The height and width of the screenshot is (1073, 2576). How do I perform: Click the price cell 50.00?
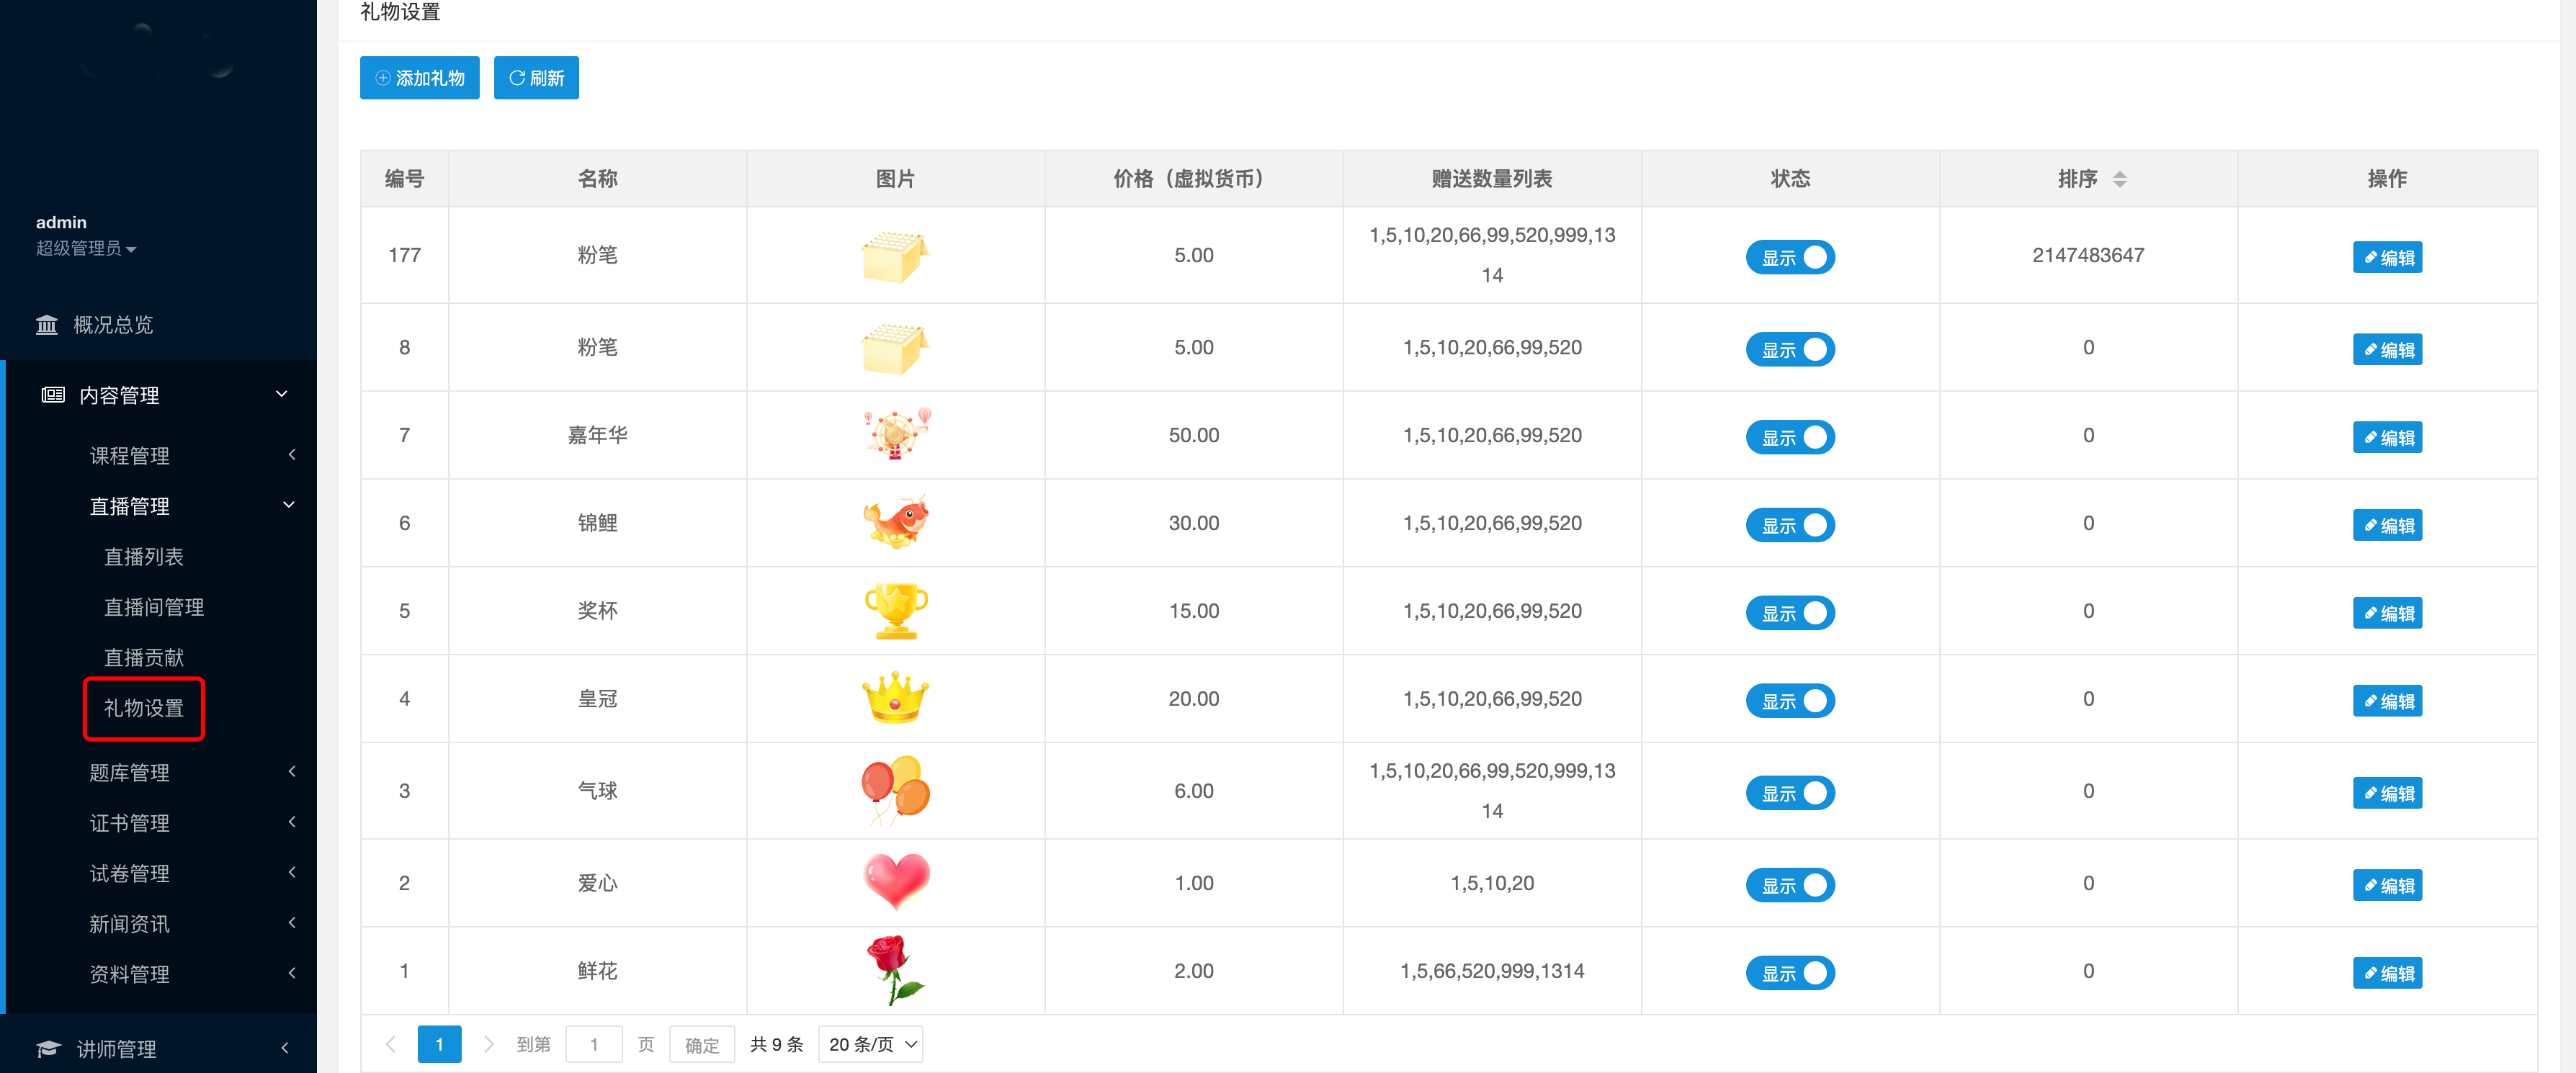click(1194, 435)
